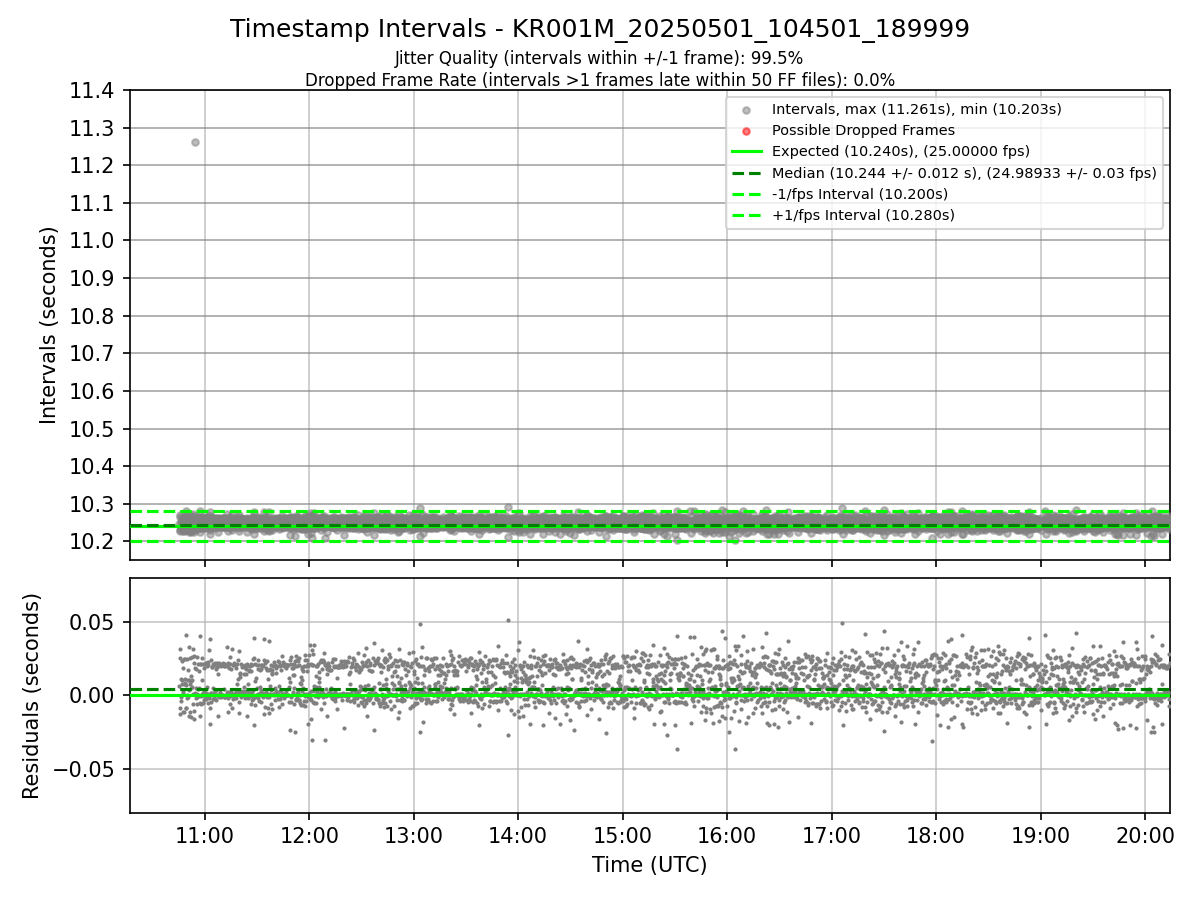The height and width of the screenshot is (900, 1200).
Task: Click the 'Residuals (seconds)' y-axis label
Action: point(32,696)
